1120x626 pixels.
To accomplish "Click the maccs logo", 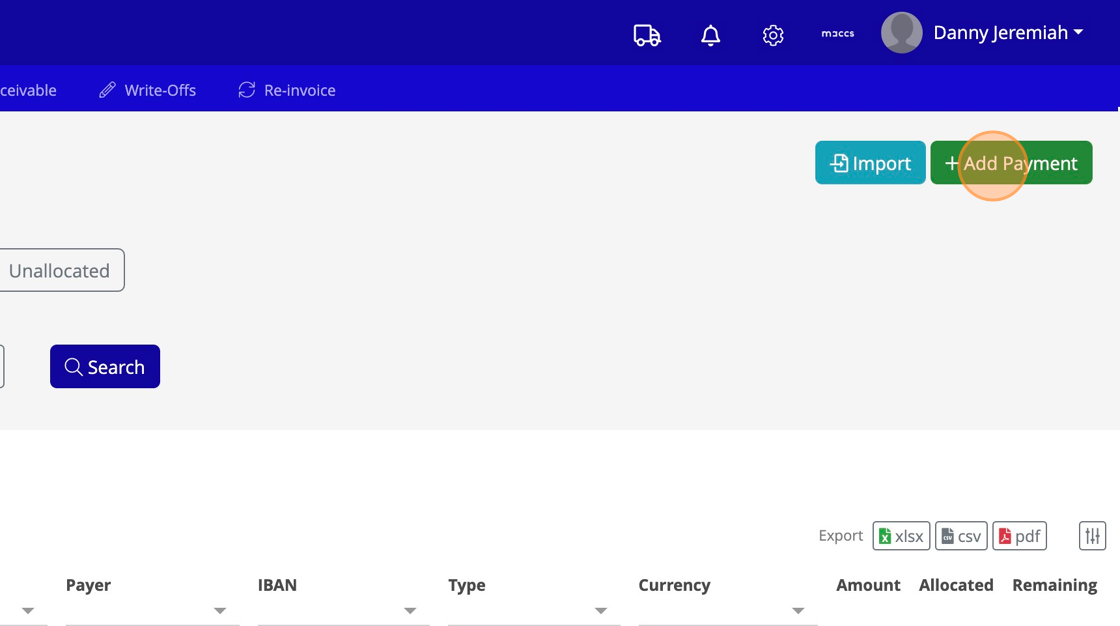I will pyautogui.click(x=837, y=34).
